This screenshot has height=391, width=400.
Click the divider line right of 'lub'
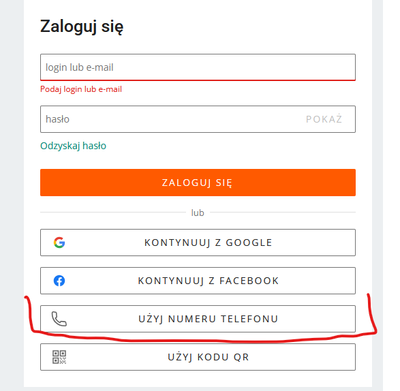coord(283,212)
